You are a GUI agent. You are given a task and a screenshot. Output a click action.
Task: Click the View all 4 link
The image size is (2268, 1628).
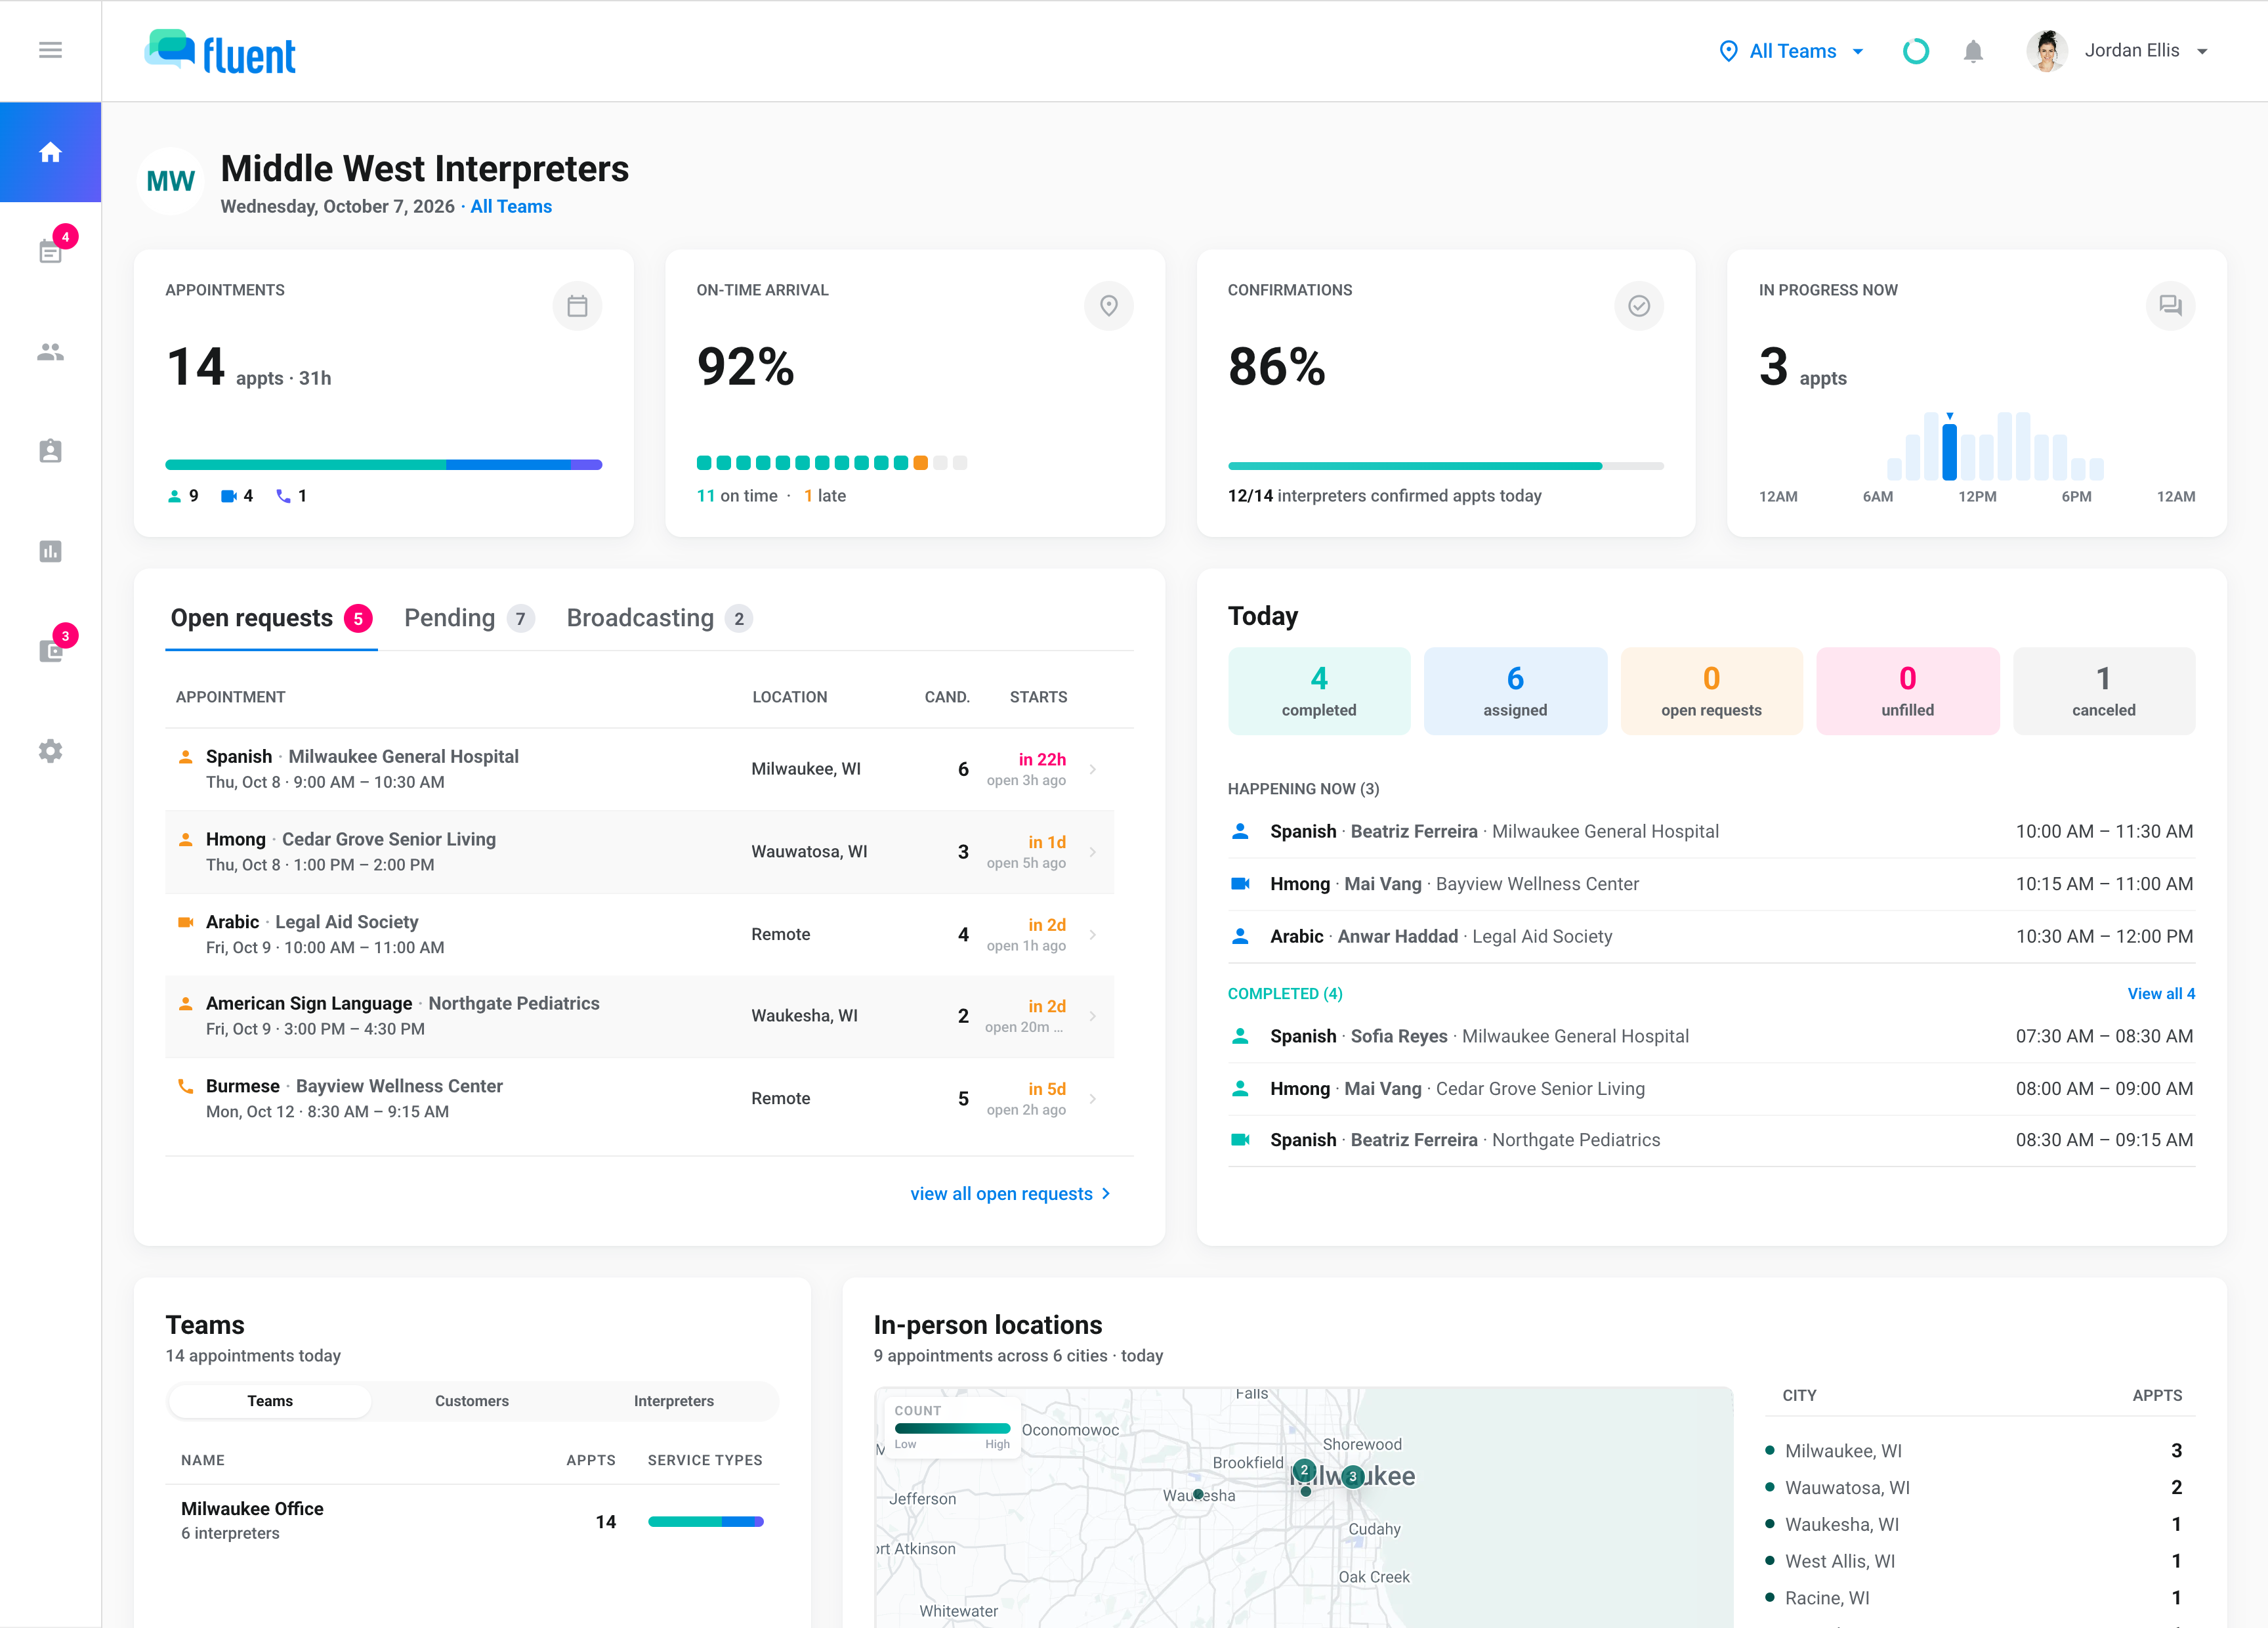(x=2160, y=993)
